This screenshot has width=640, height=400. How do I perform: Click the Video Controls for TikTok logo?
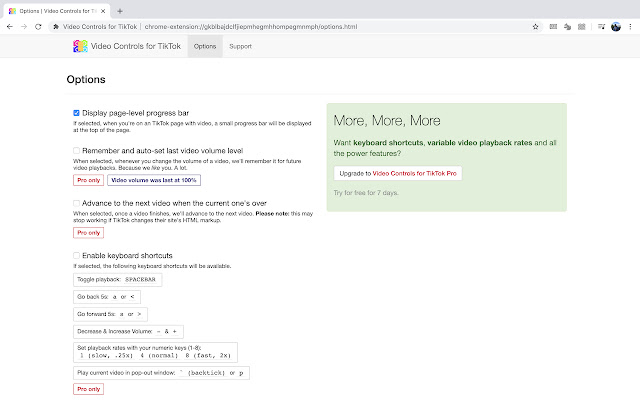[x=79, y=46]
